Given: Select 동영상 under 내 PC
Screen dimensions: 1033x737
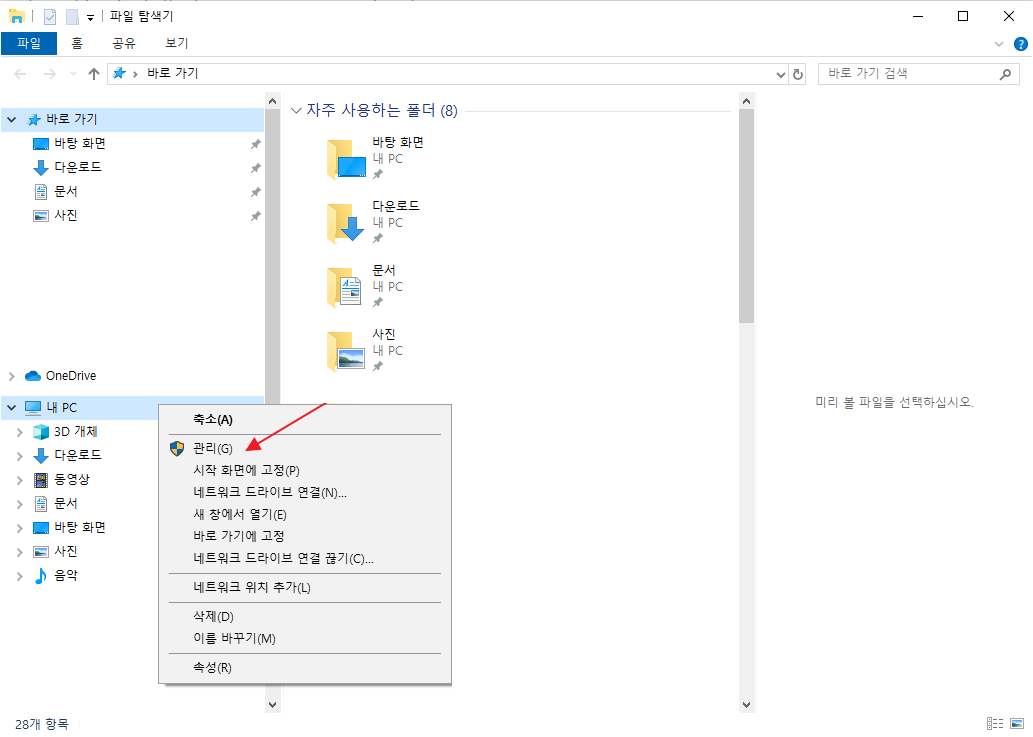Looking at the screenshot, I should [72, 479].
